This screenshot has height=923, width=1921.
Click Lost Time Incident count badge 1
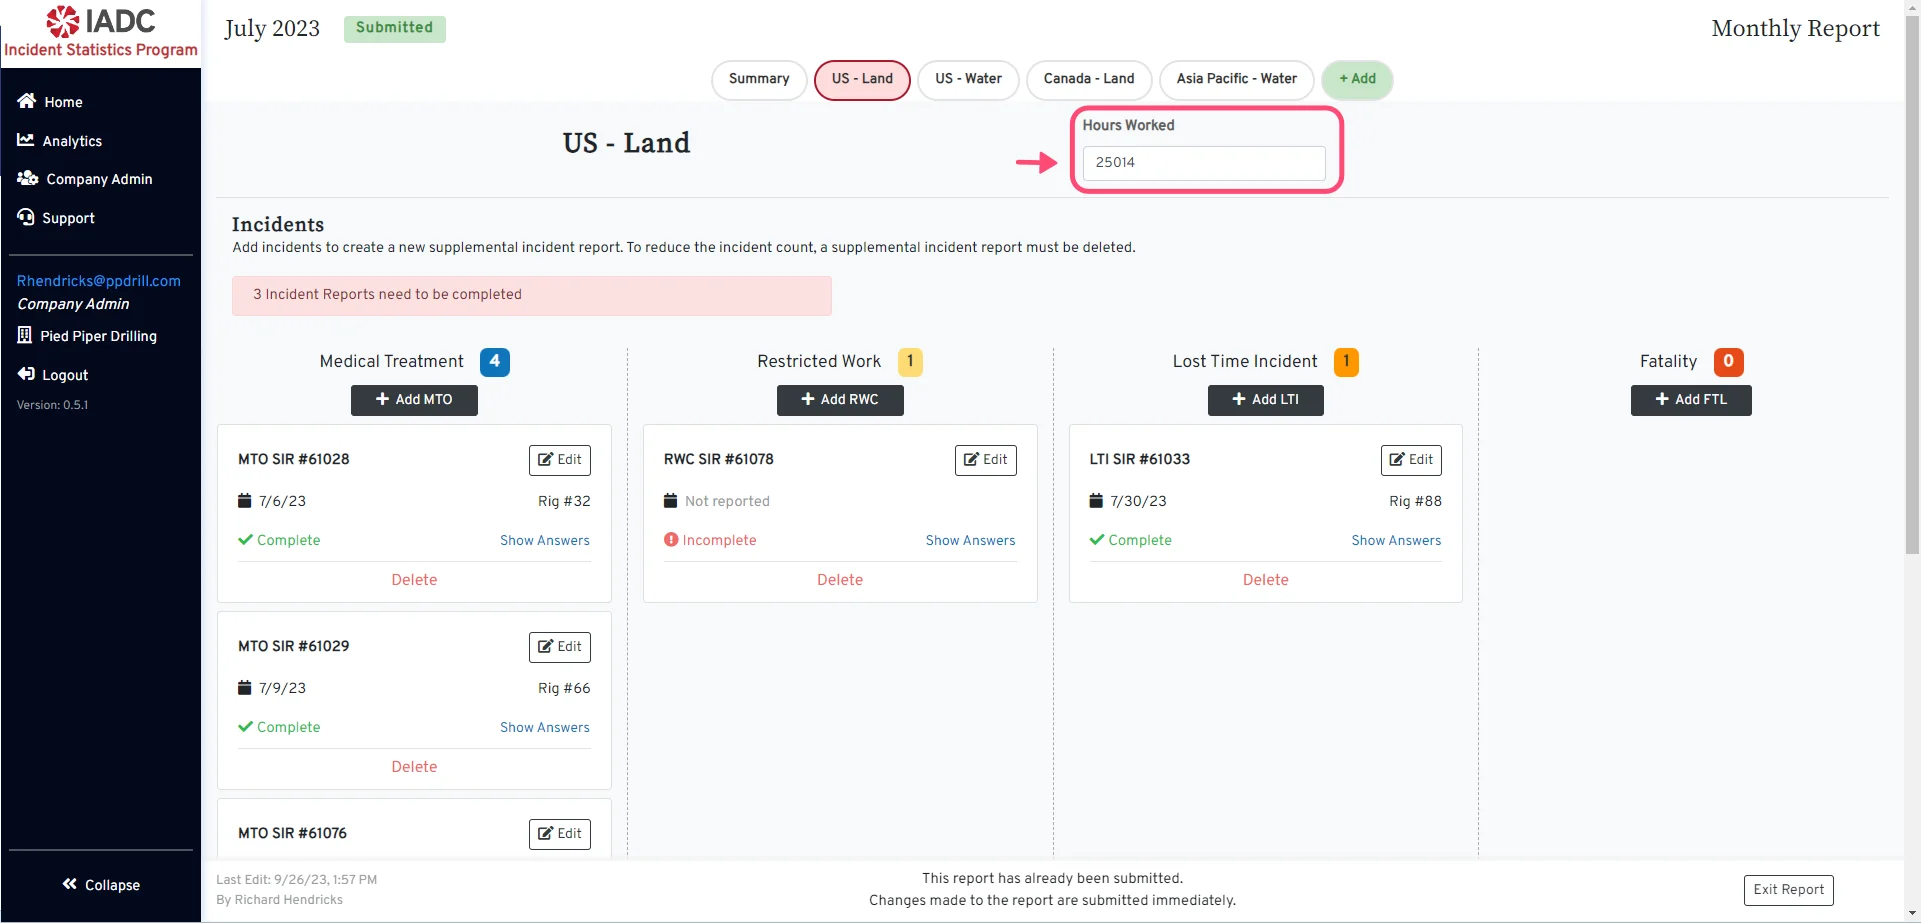click(1346, 362)
